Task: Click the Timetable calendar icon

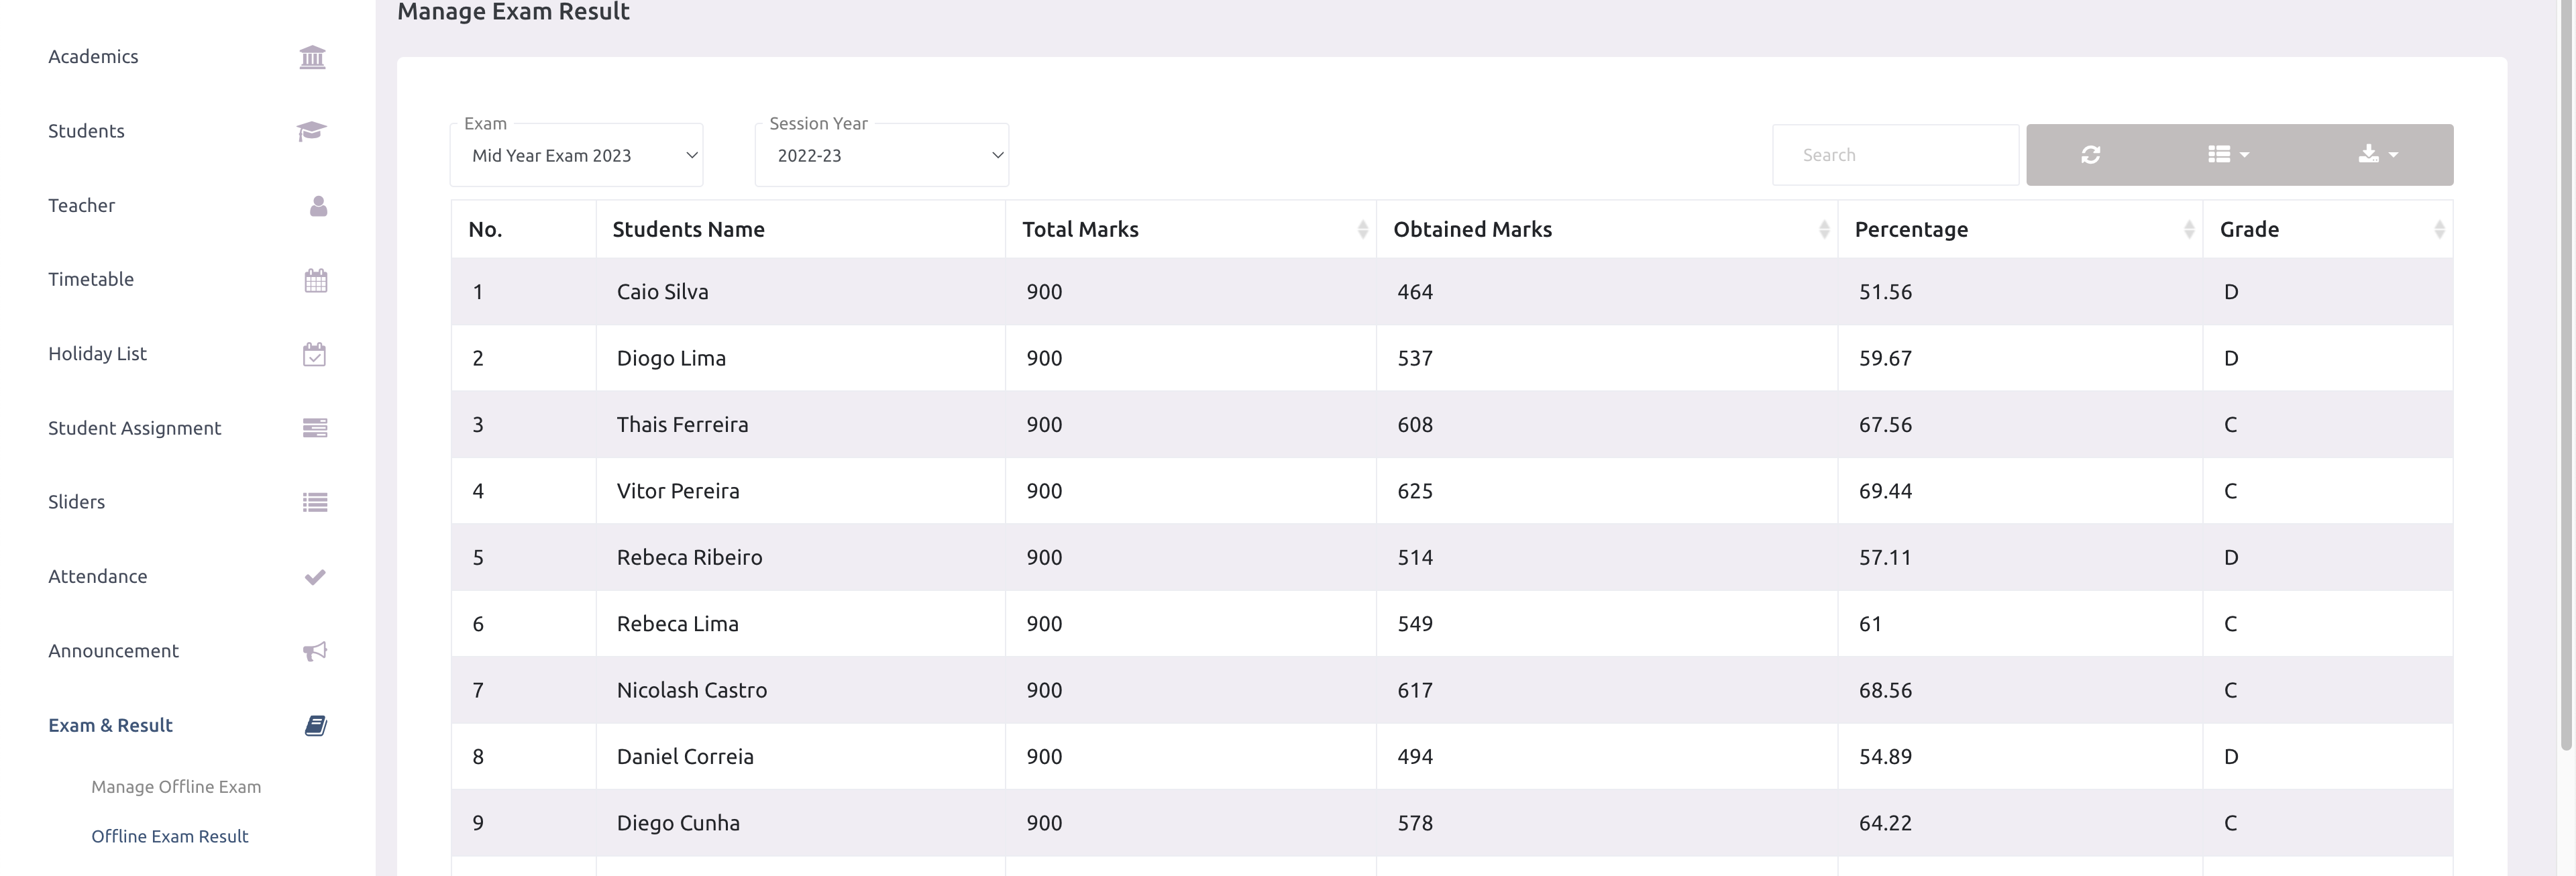Action: coord(315,280)
